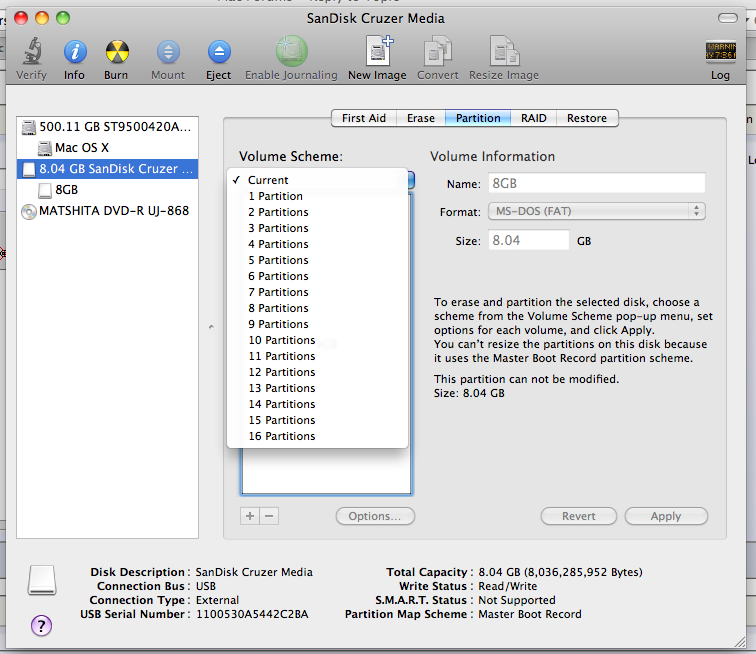Image resolution: width=756 pixels, height=654 pixels.
Task: Choose 13 Partitions scheme
Action: (317, 388)
